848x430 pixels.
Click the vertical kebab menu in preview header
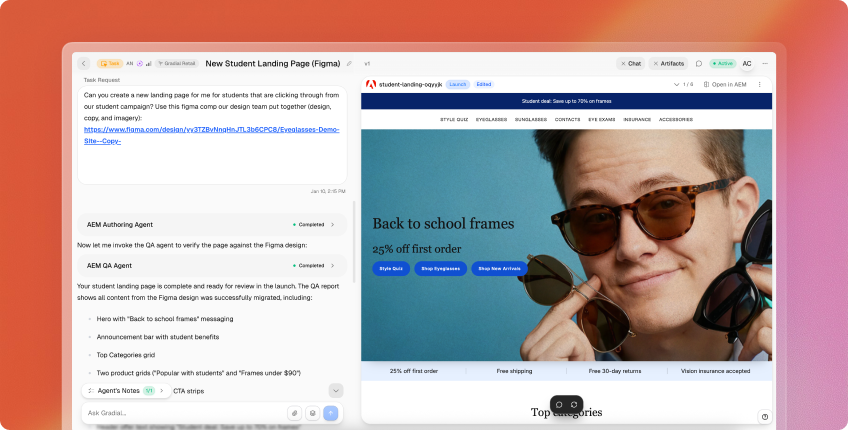click(x=760, y=85)
